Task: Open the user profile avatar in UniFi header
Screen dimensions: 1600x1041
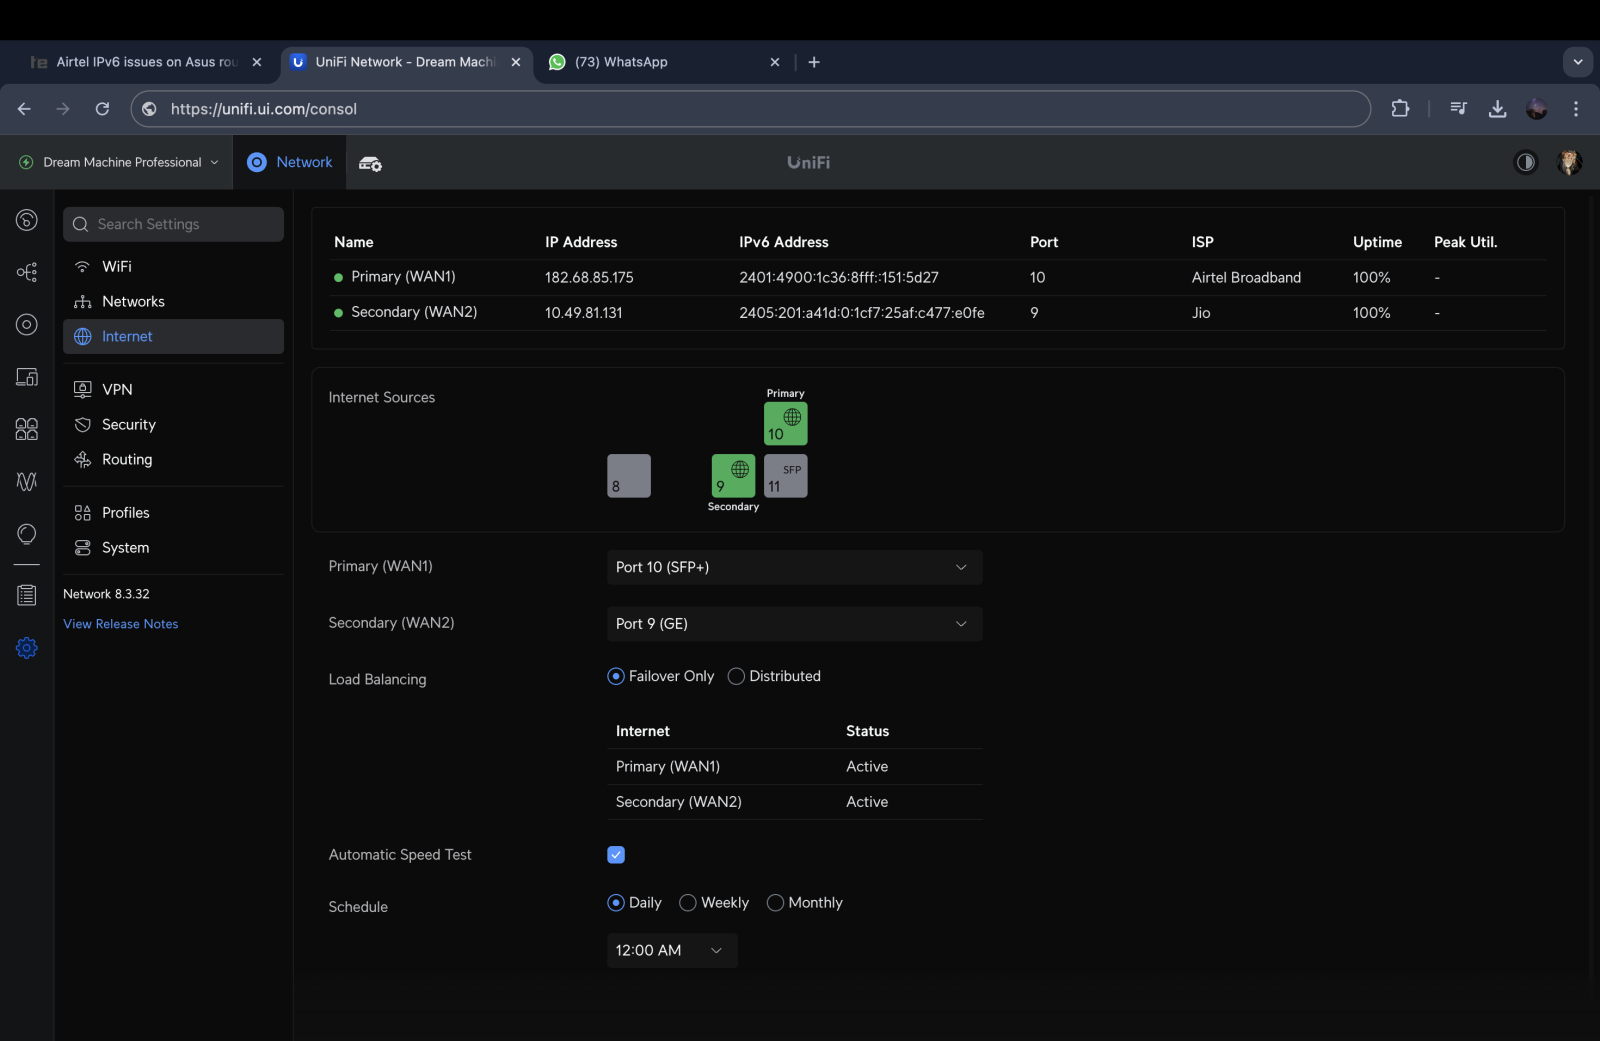Action: (1570, 162)
